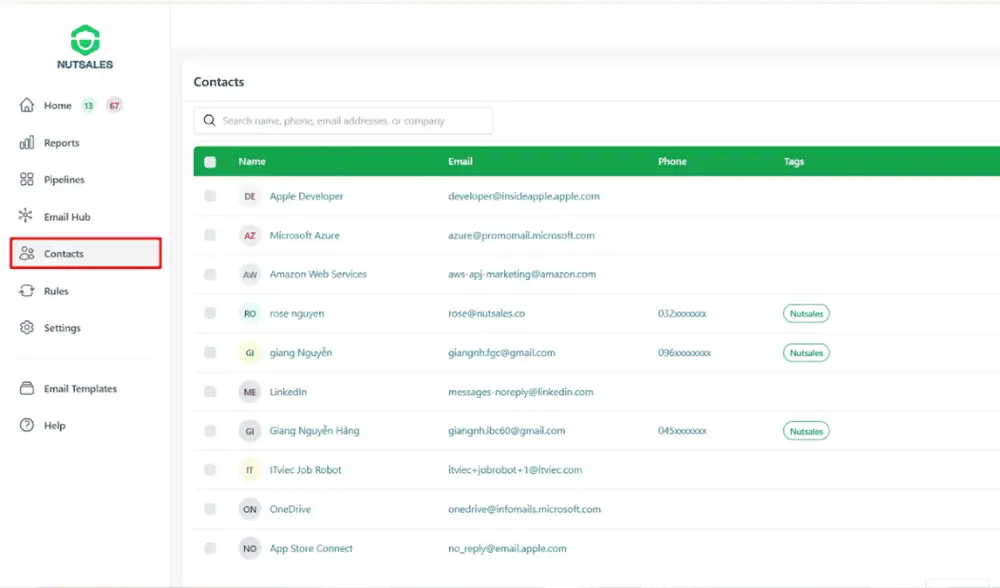Screen dimensions: 1000x588
Task: Click the NutSales shield logo
Action: click(85, 40)
